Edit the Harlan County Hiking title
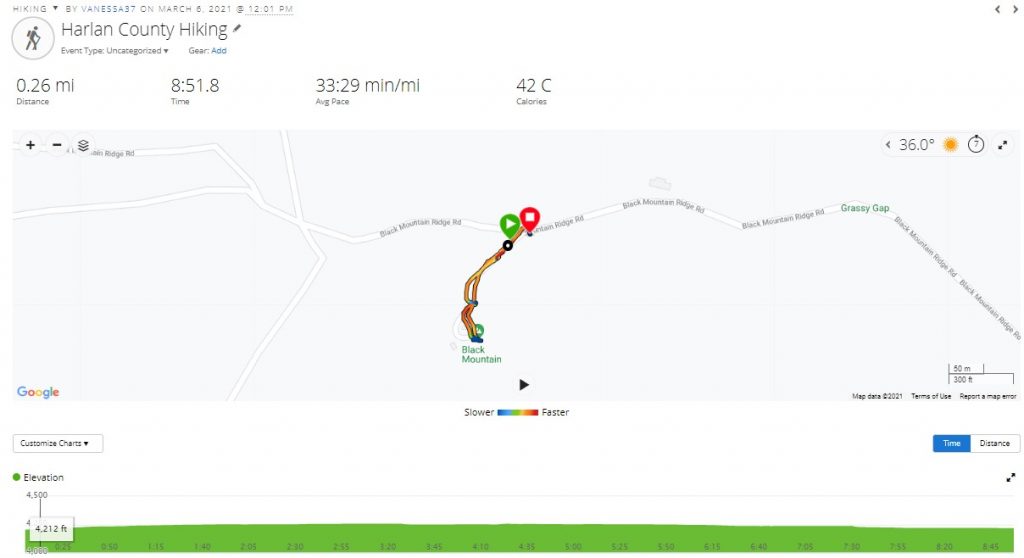1024x558 pixels. click(x=237, y=29)
